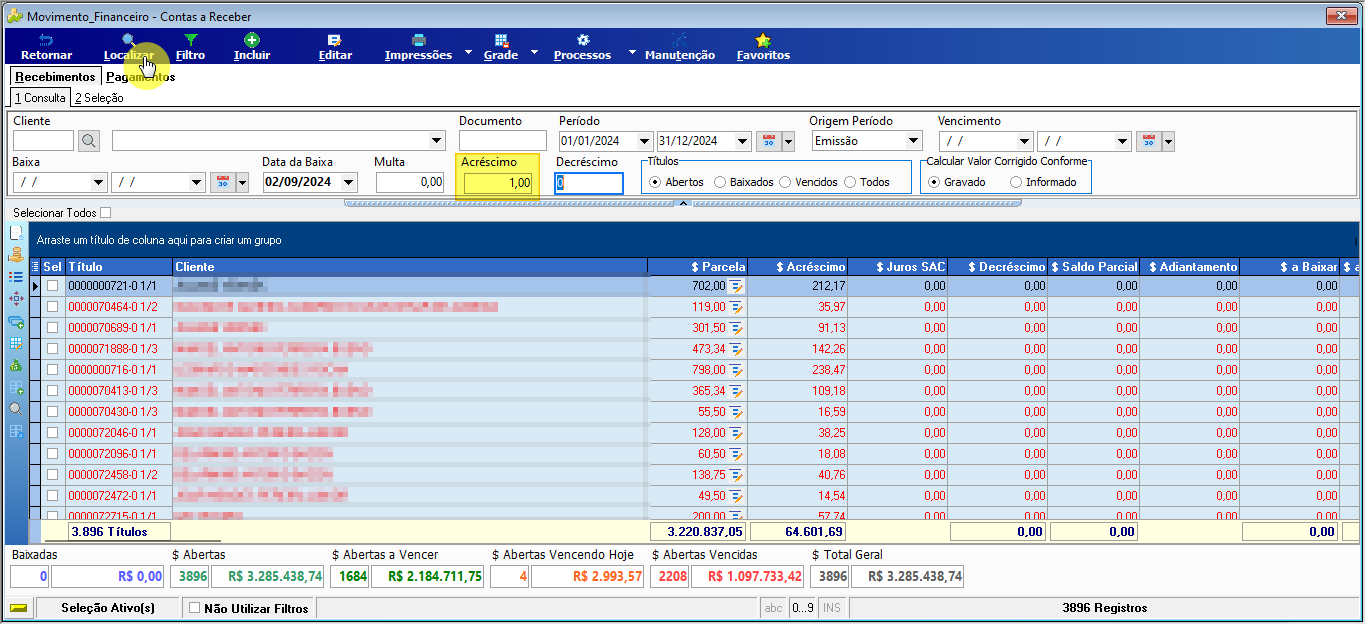Viewport: 1366px width, 625px height.
Task: Collapse the filter panel splitter arrow
Action: [683, 203]
